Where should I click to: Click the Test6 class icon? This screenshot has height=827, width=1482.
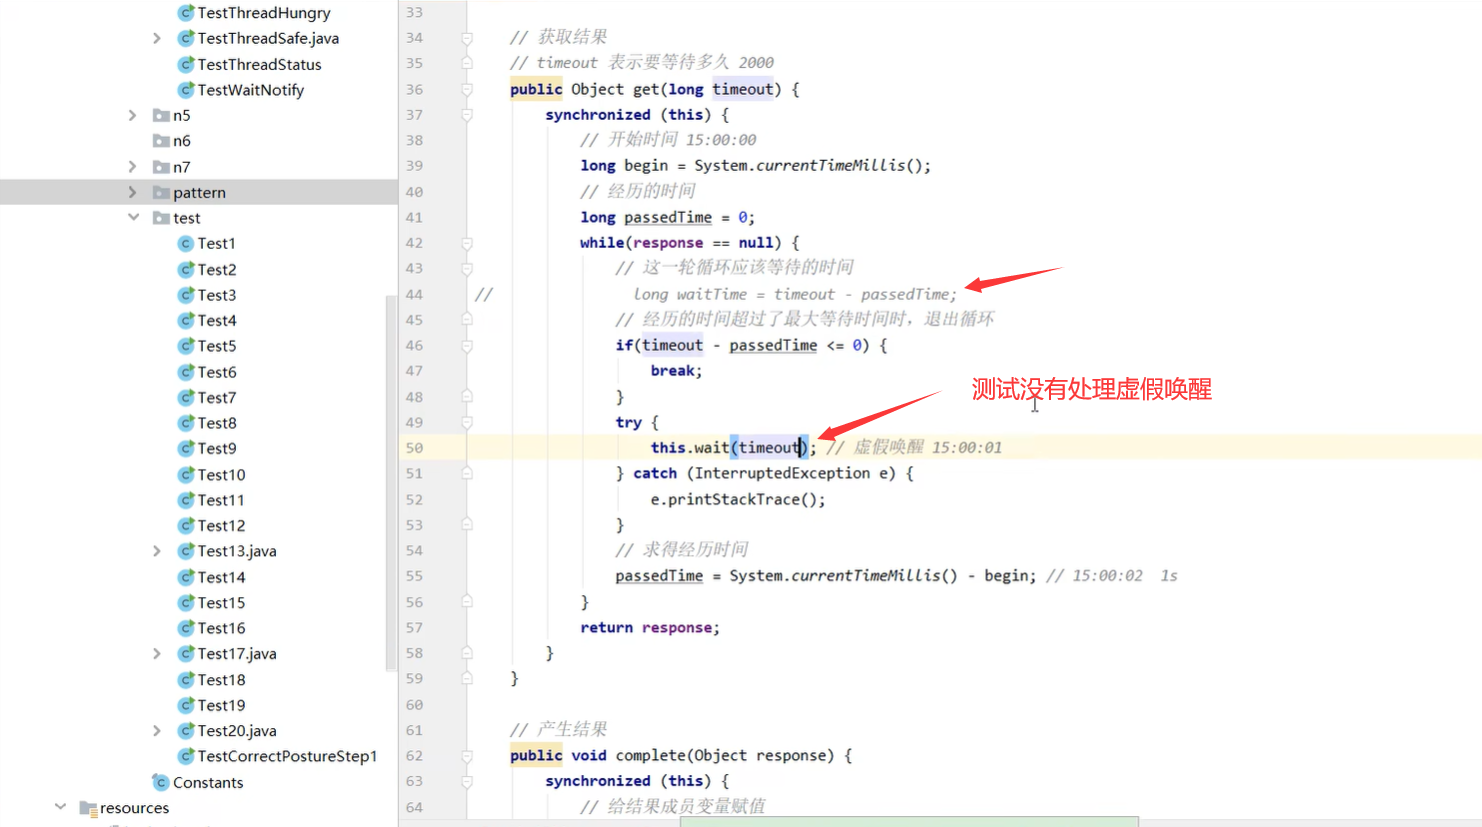186,372
